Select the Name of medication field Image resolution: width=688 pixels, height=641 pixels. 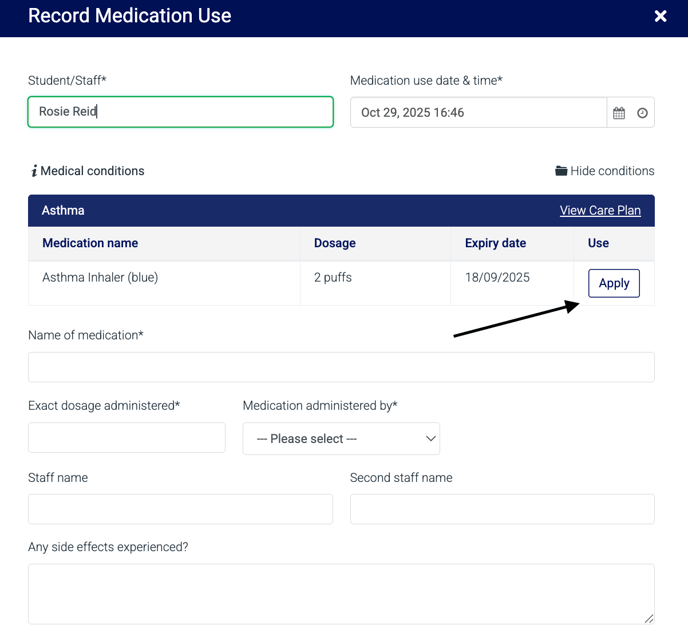341,367
